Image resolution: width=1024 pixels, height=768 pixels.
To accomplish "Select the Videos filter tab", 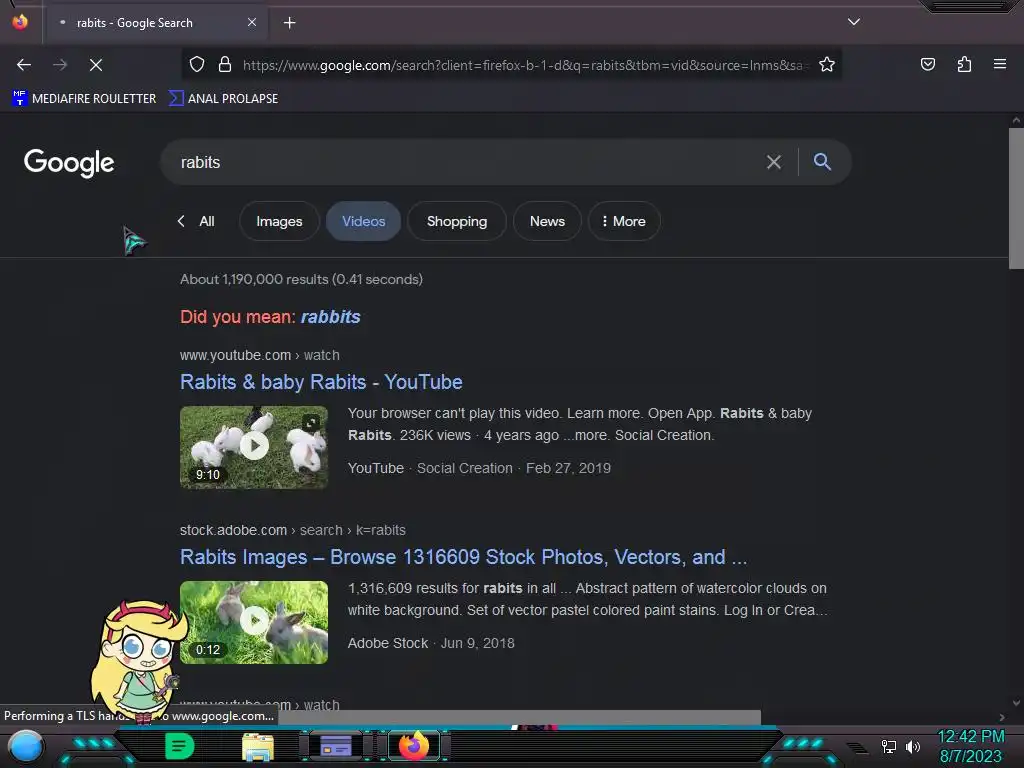I will pos(364,221).
